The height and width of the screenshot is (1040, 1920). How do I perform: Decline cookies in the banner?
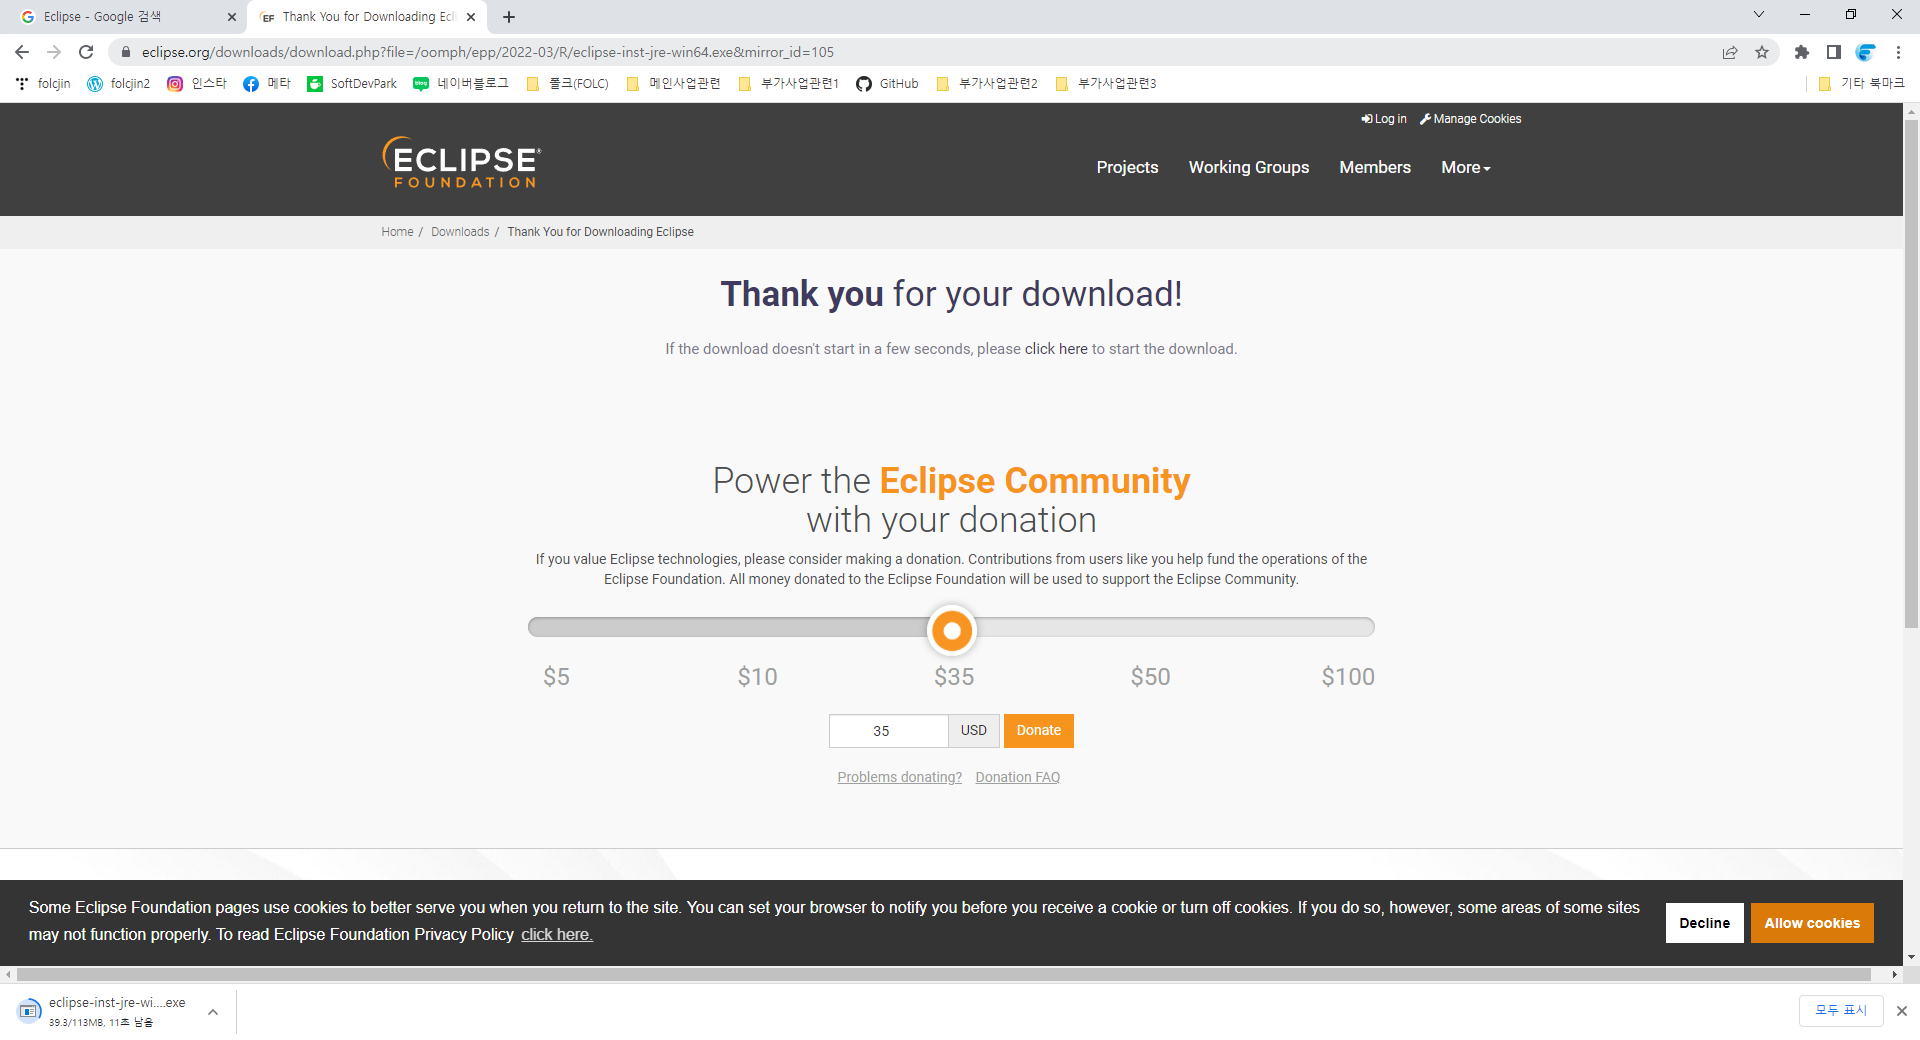pyautogui.click(x=1705, y=923)
